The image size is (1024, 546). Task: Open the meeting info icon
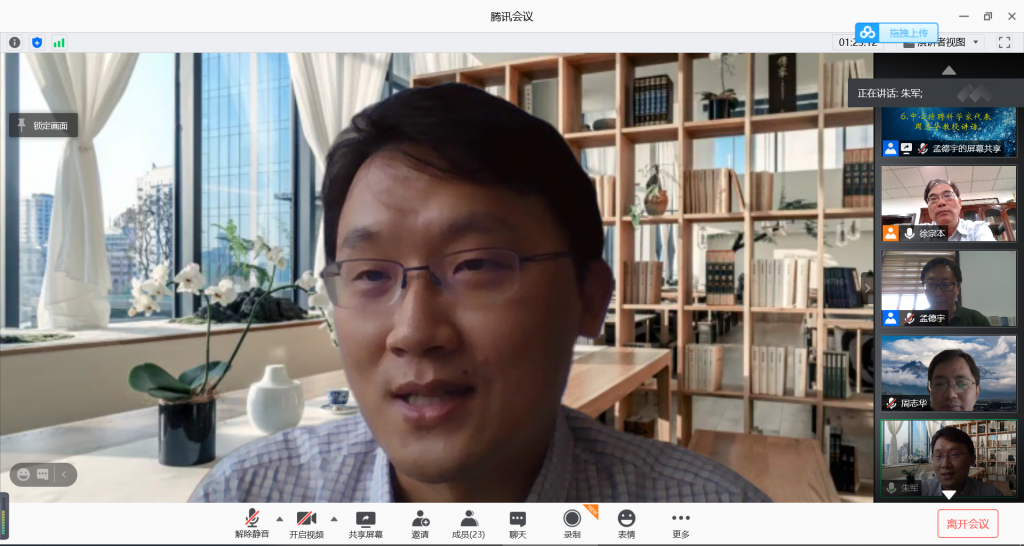point(14,42)
